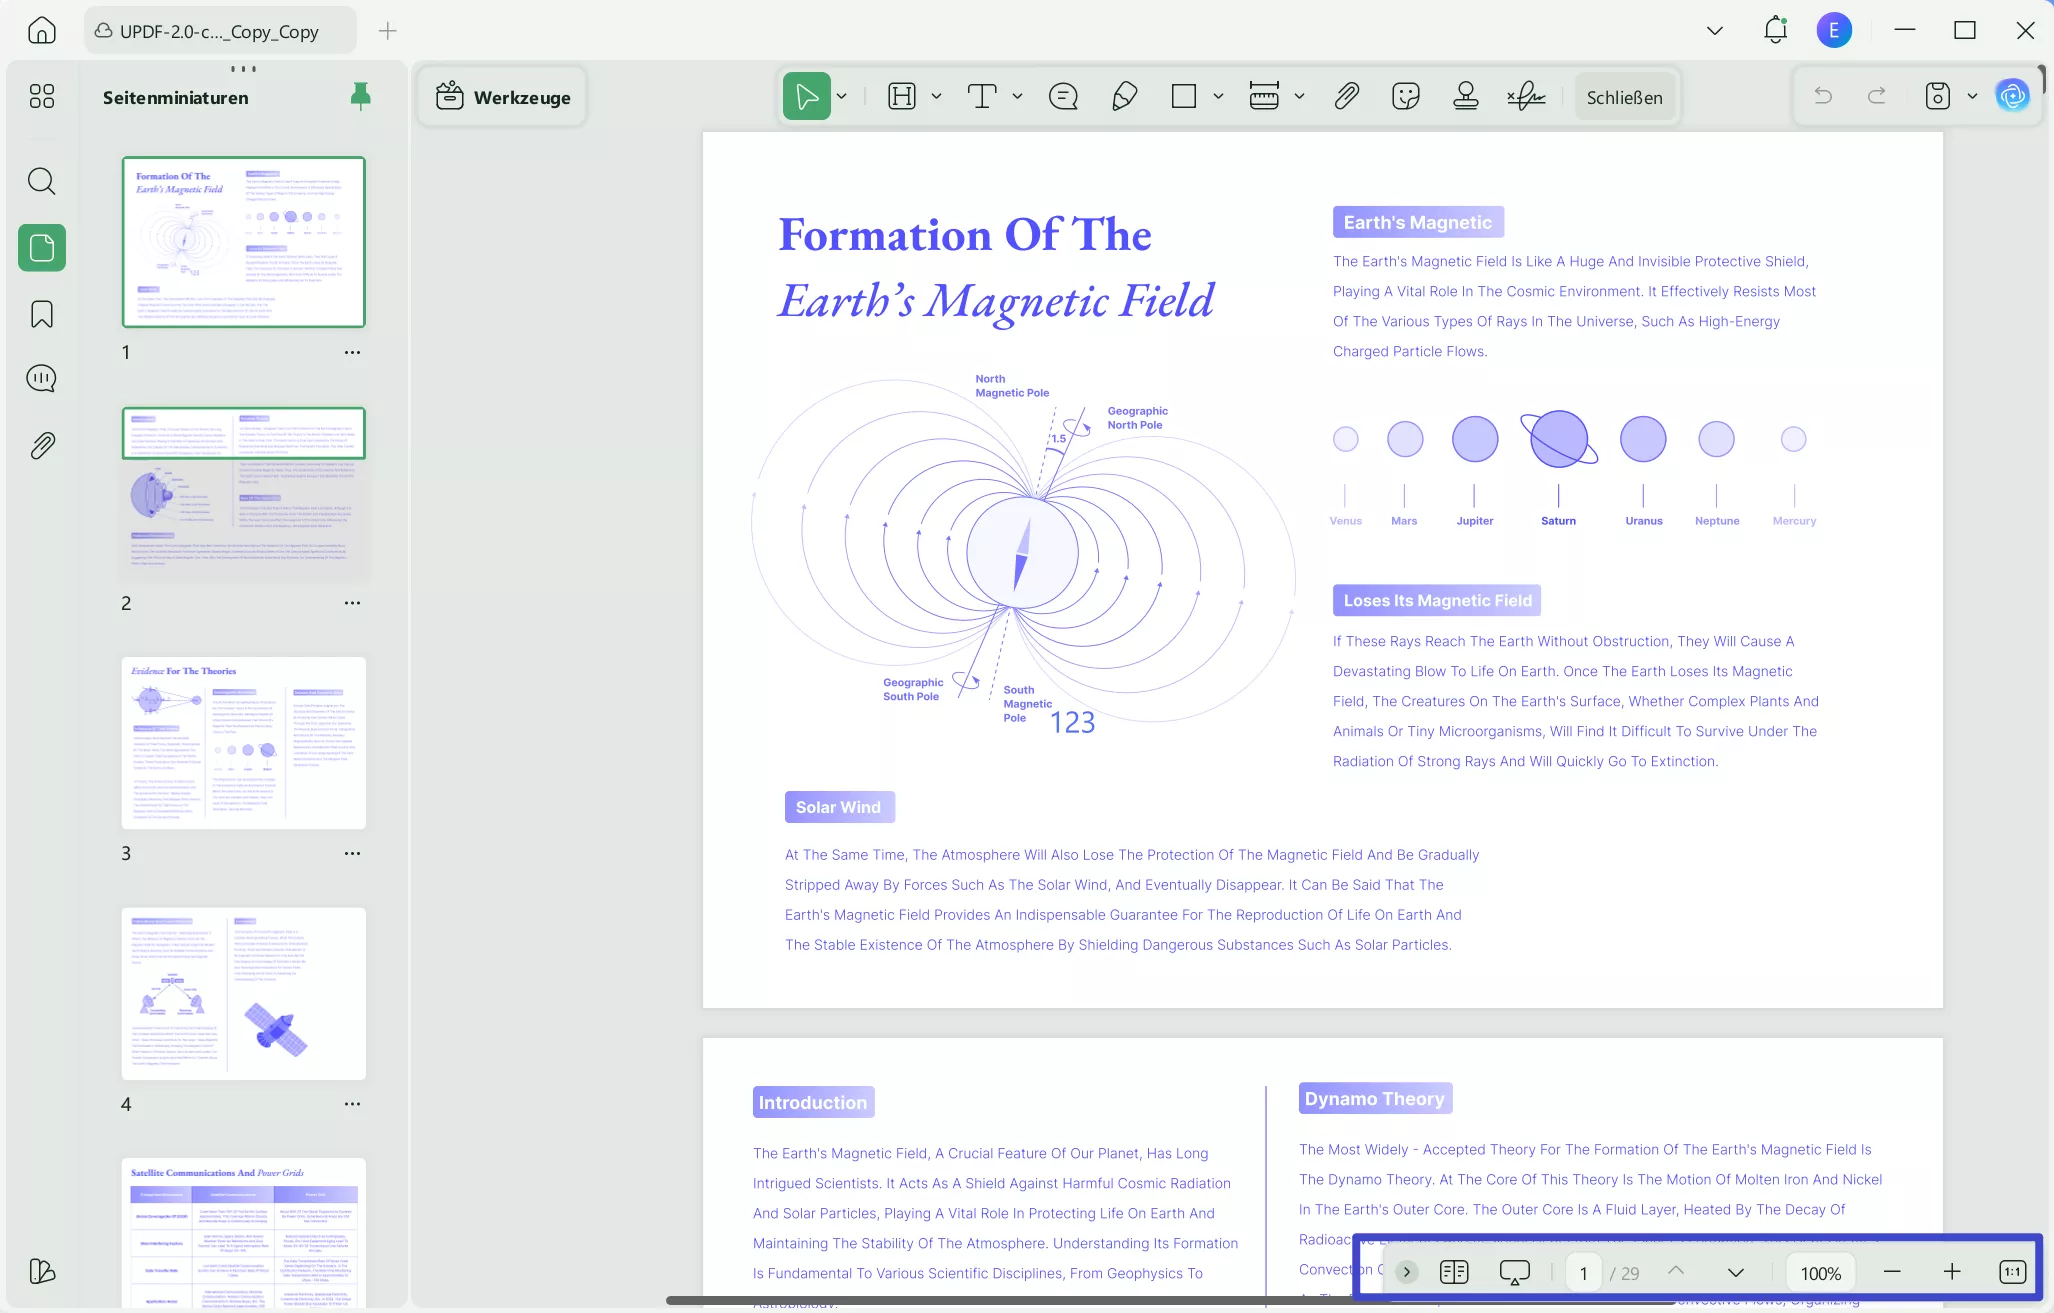Open the 100% zoom level box

(x=1821, y=1273)
